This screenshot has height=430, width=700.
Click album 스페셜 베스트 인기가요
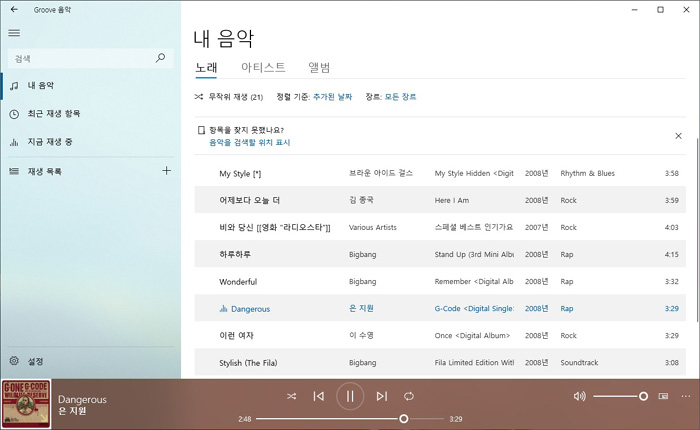point(474,227)
